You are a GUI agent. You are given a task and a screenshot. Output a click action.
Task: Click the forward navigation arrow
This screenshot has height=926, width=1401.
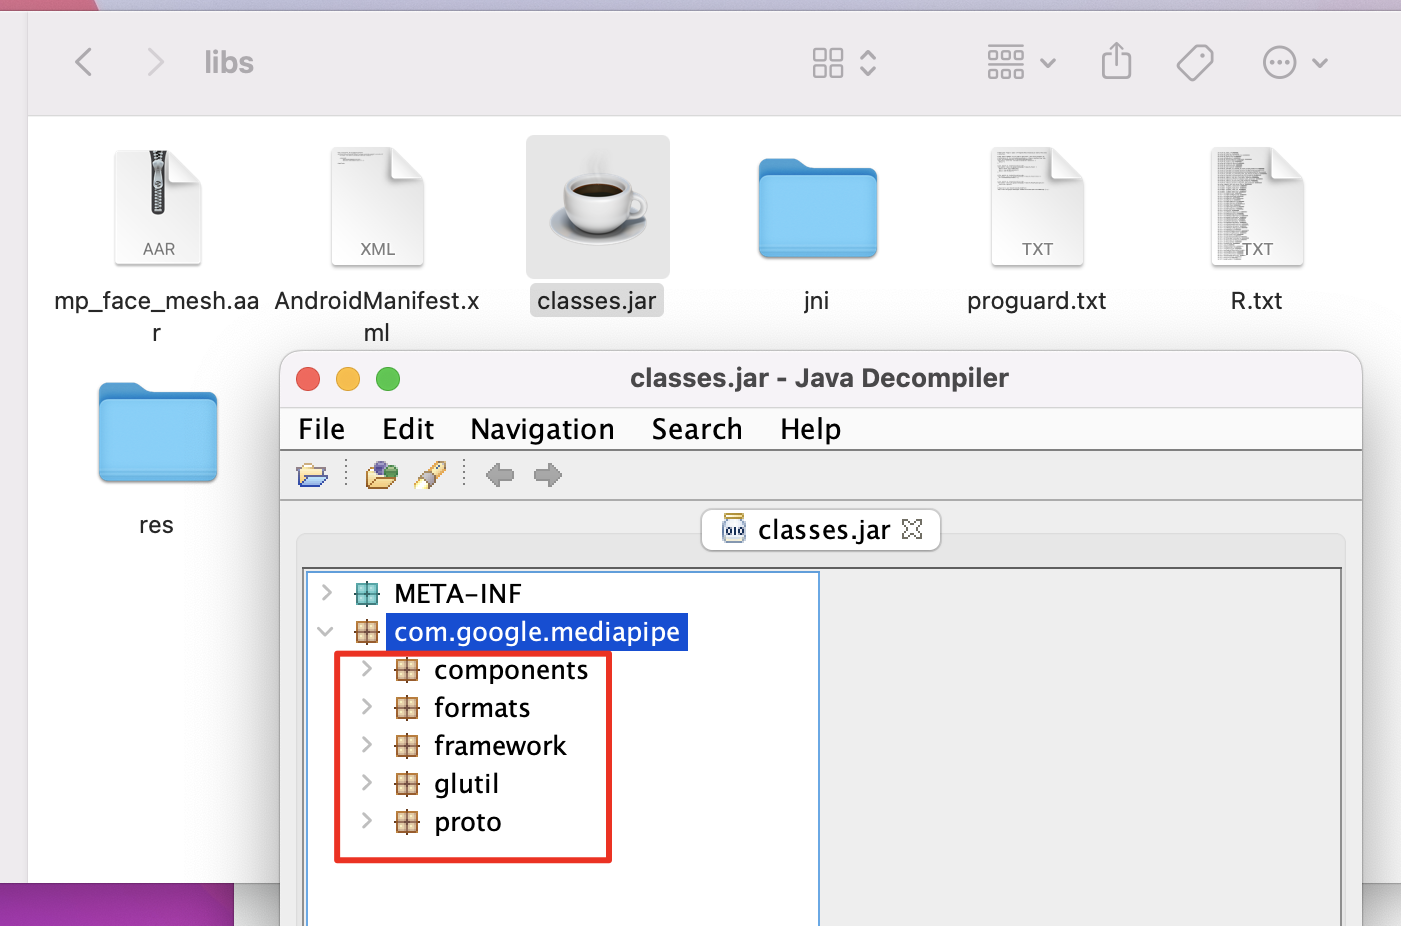click(547, 475)
